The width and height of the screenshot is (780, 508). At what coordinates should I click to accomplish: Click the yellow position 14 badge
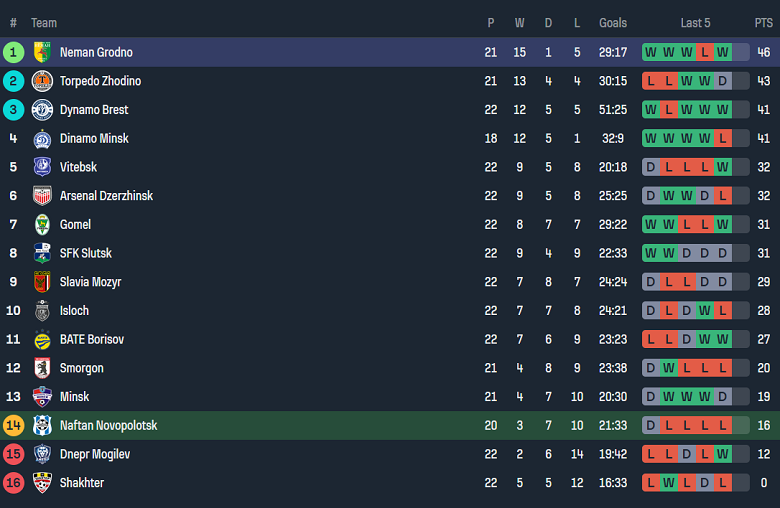click(x=14, y=426)
